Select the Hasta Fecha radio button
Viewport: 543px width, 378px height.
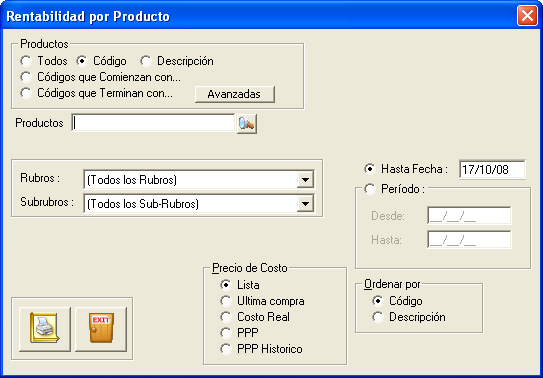point(370,169)
